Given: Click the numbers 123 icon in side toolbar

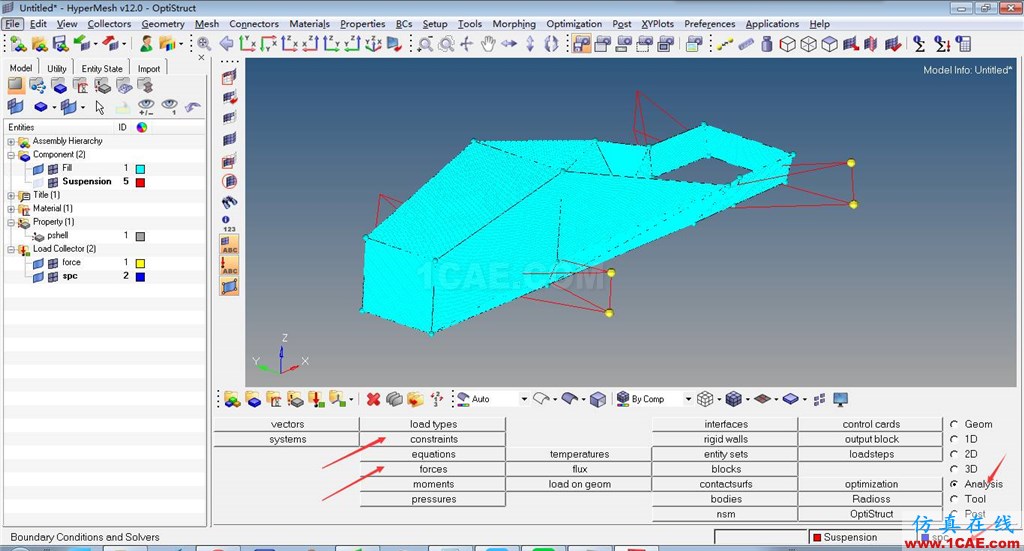Looking at the screenshot, I should [x=229, y=224].
